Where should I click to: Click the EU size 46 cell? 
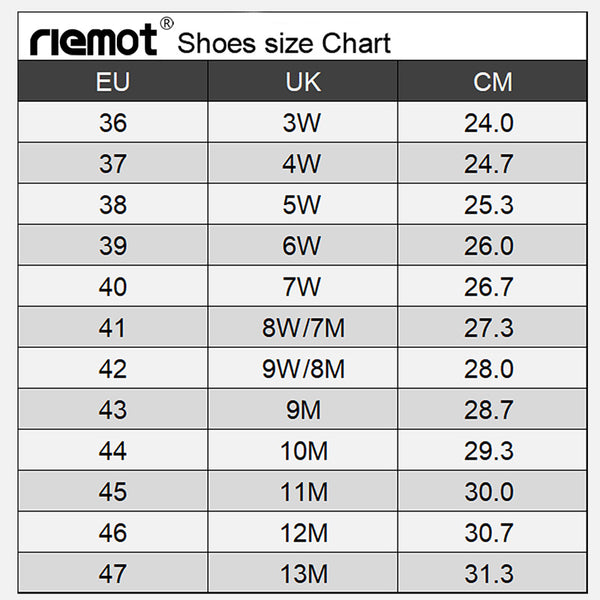(x=113, y=532)
